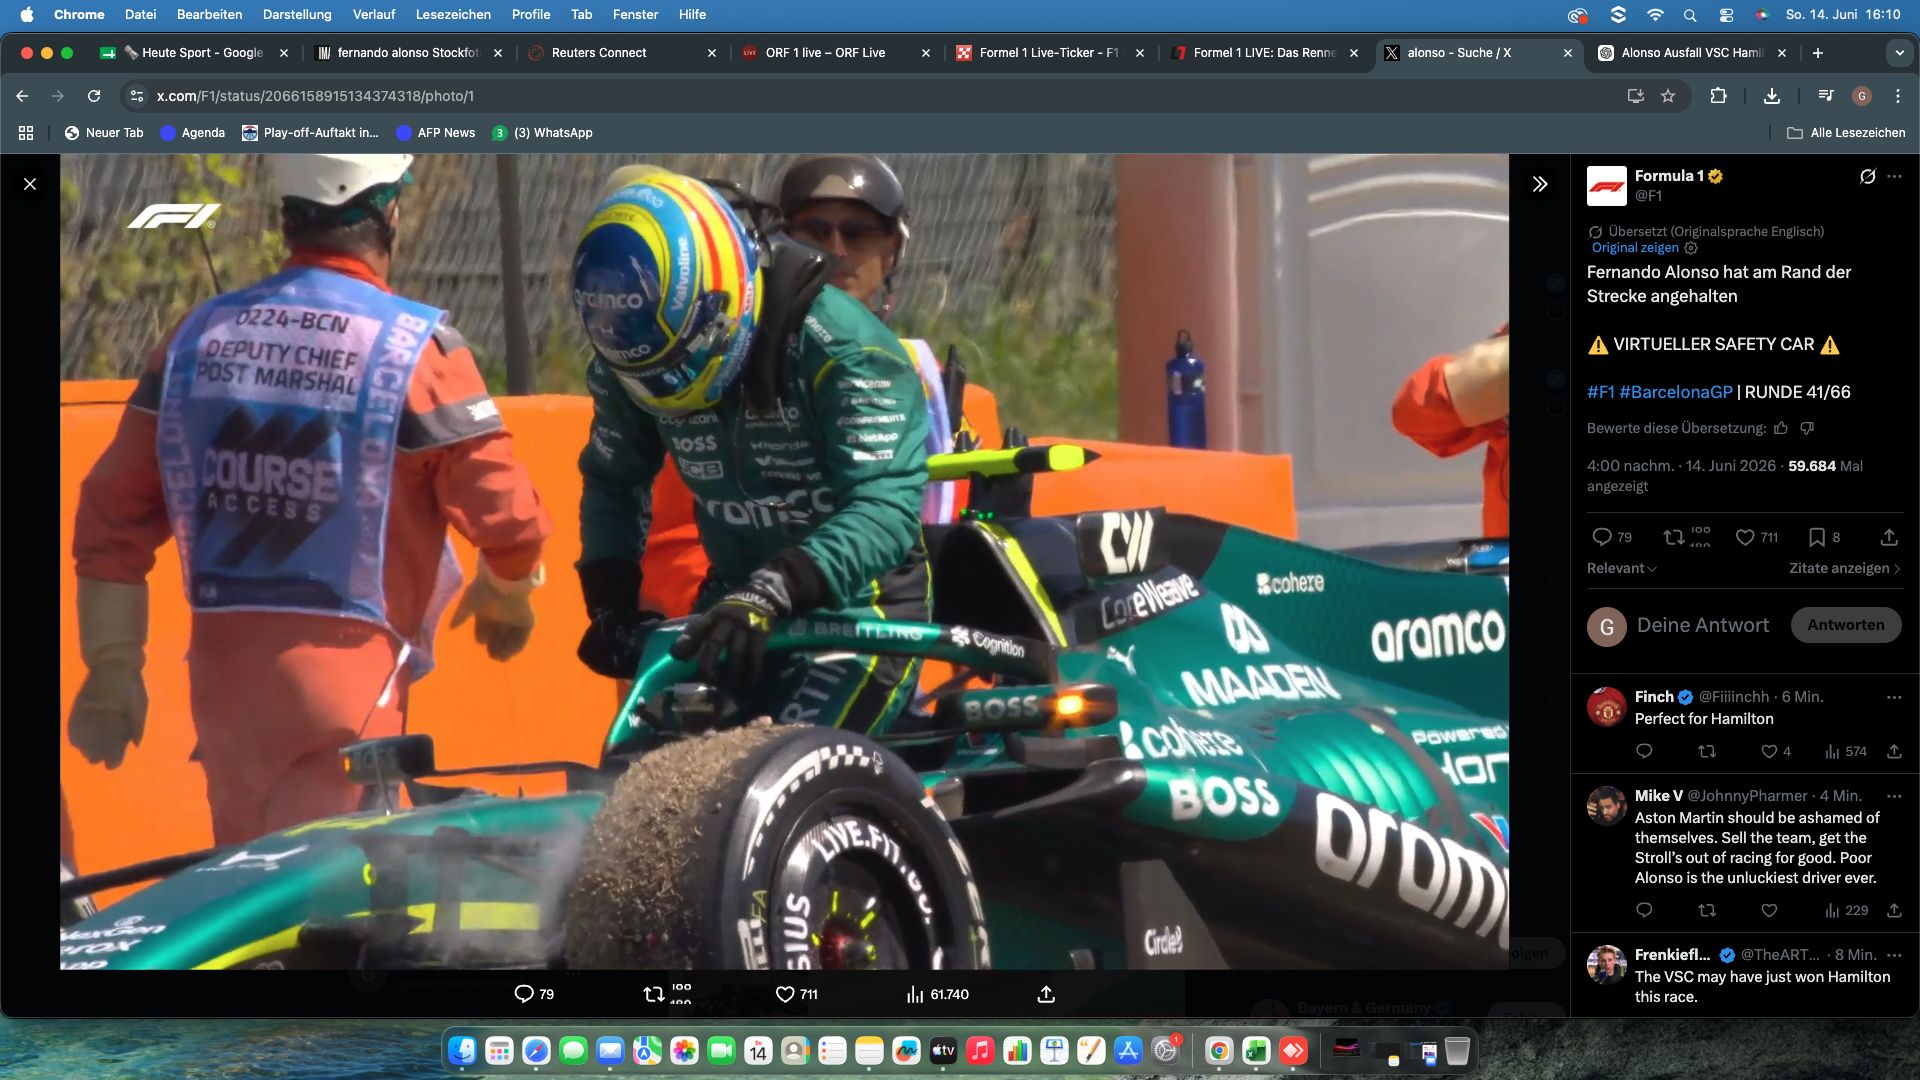Switch to 'Reuters Connect' tab
Image resolution: width=1920 pixels, height=1080 pixels.
(x=622, y=53)
